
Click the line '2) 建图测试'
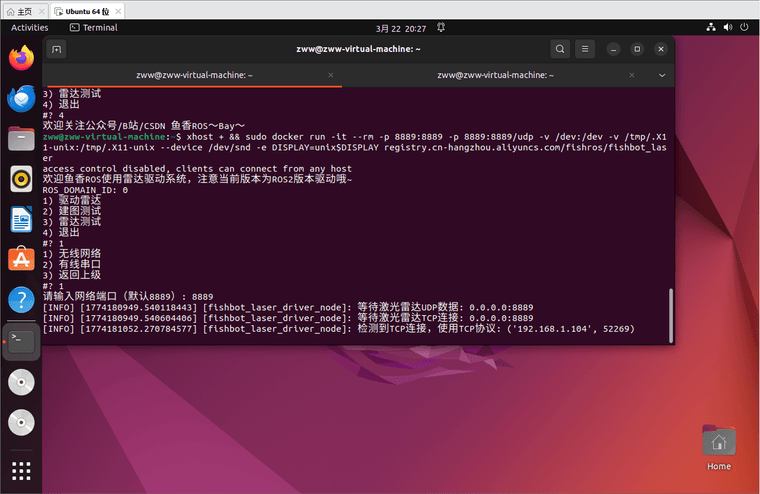[72, 211]
